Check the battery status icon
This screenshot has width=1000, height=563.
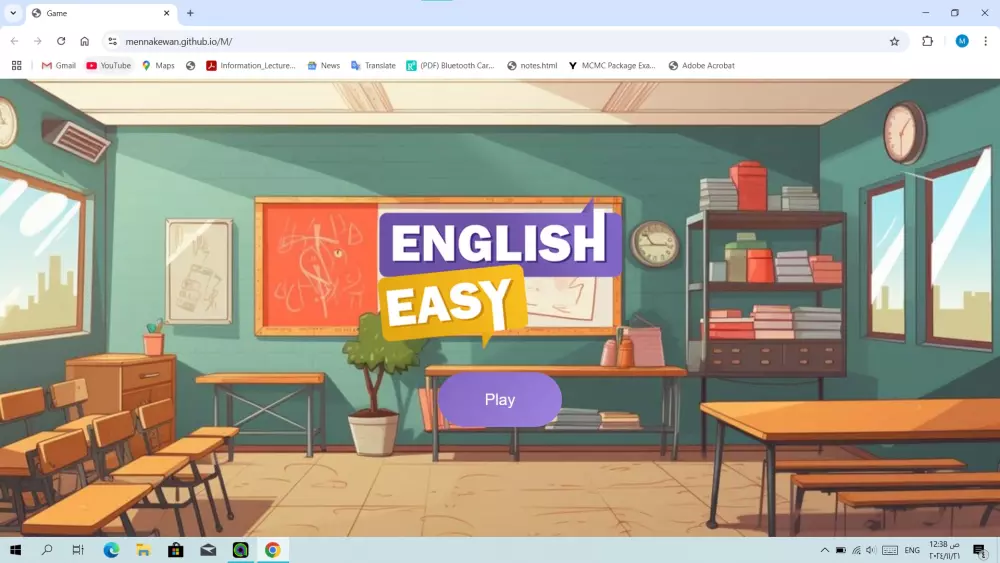[841, 550]
